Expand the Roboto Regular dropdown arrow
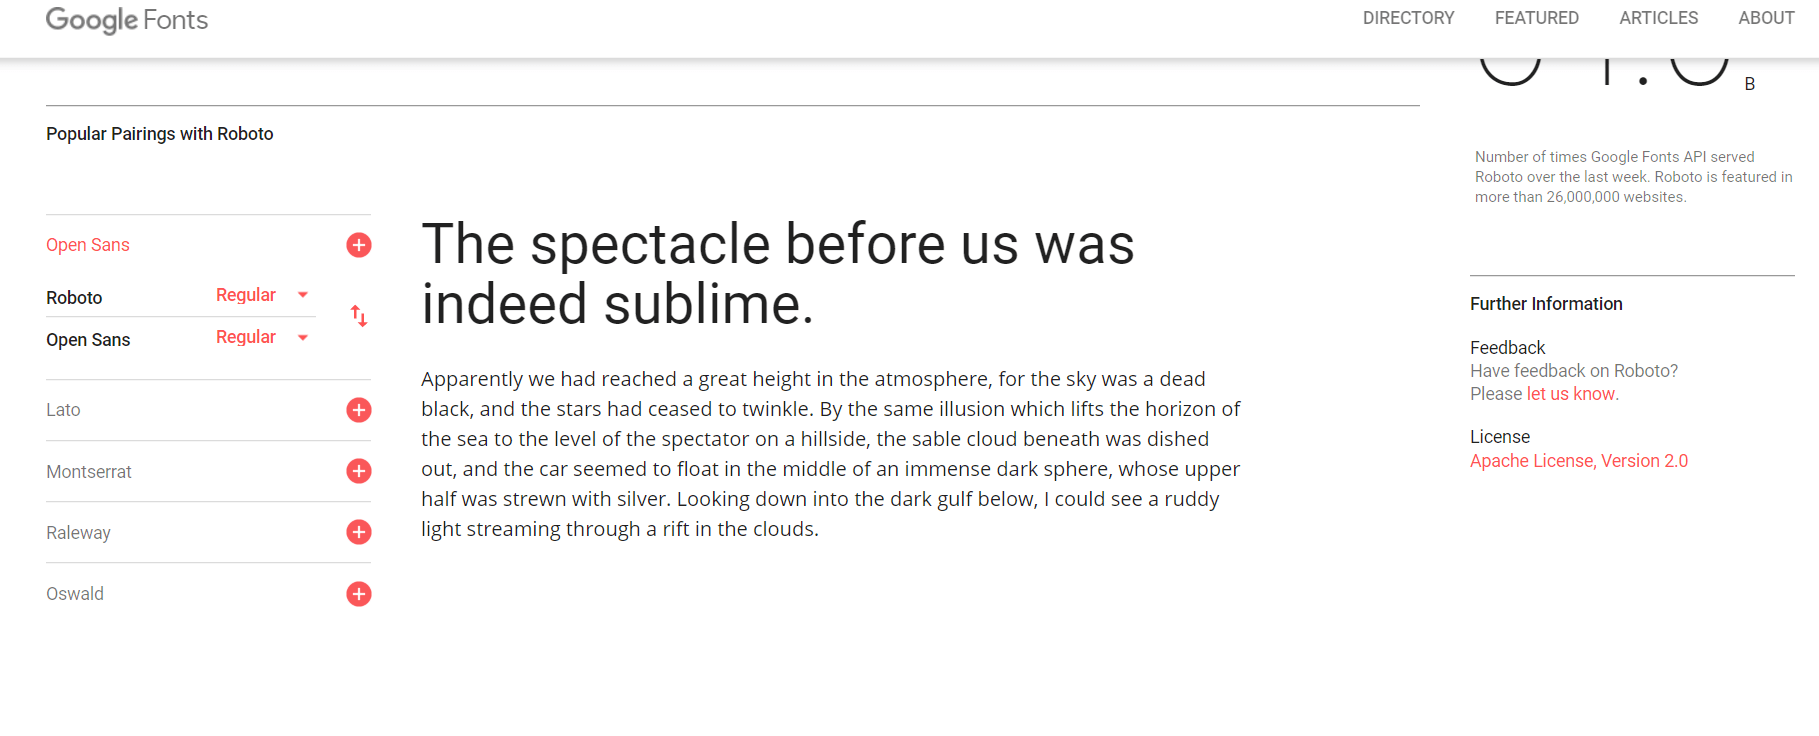 tap(303, 295)
